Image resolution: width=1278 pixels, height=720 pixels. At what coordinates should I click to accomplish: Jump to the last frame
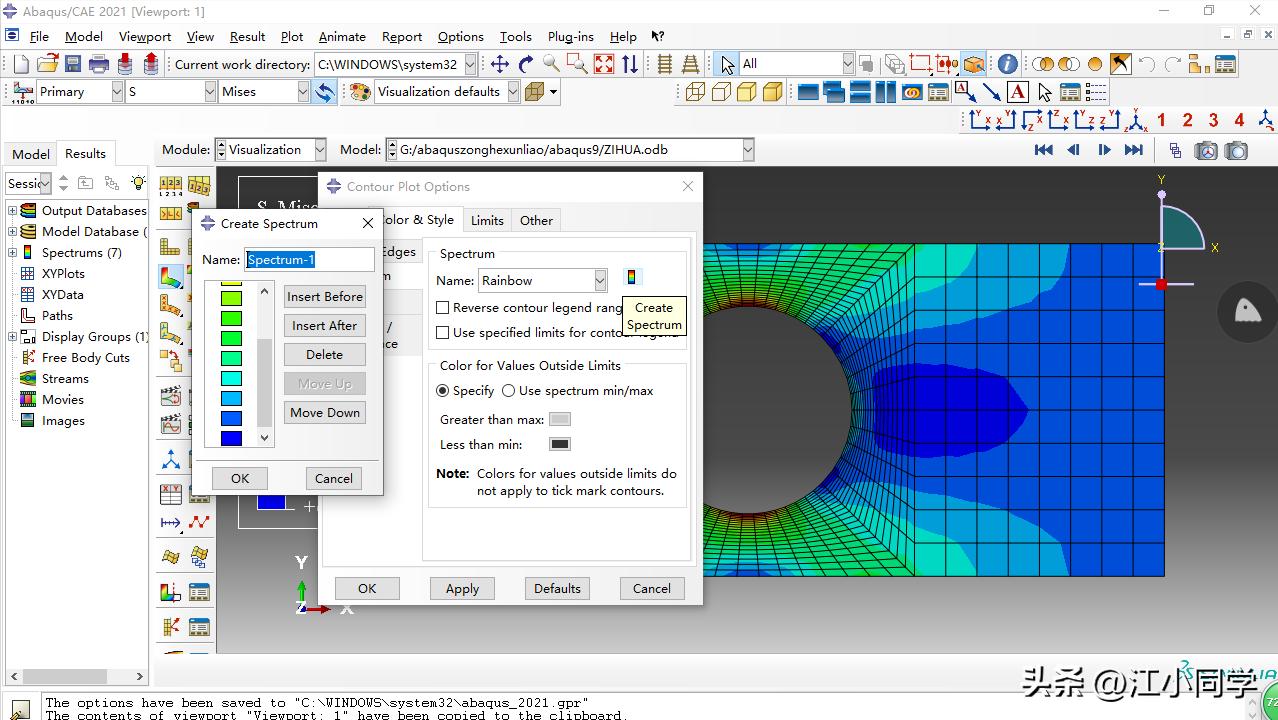(x=1133, y=150)
